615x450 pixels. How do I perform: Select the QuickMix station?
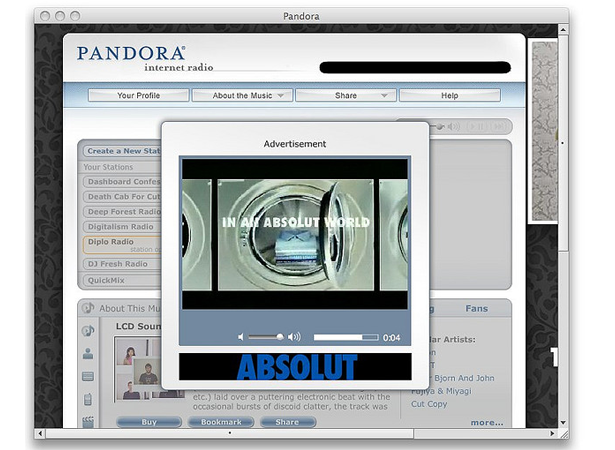pyautogui.click(x=123, y=280)
